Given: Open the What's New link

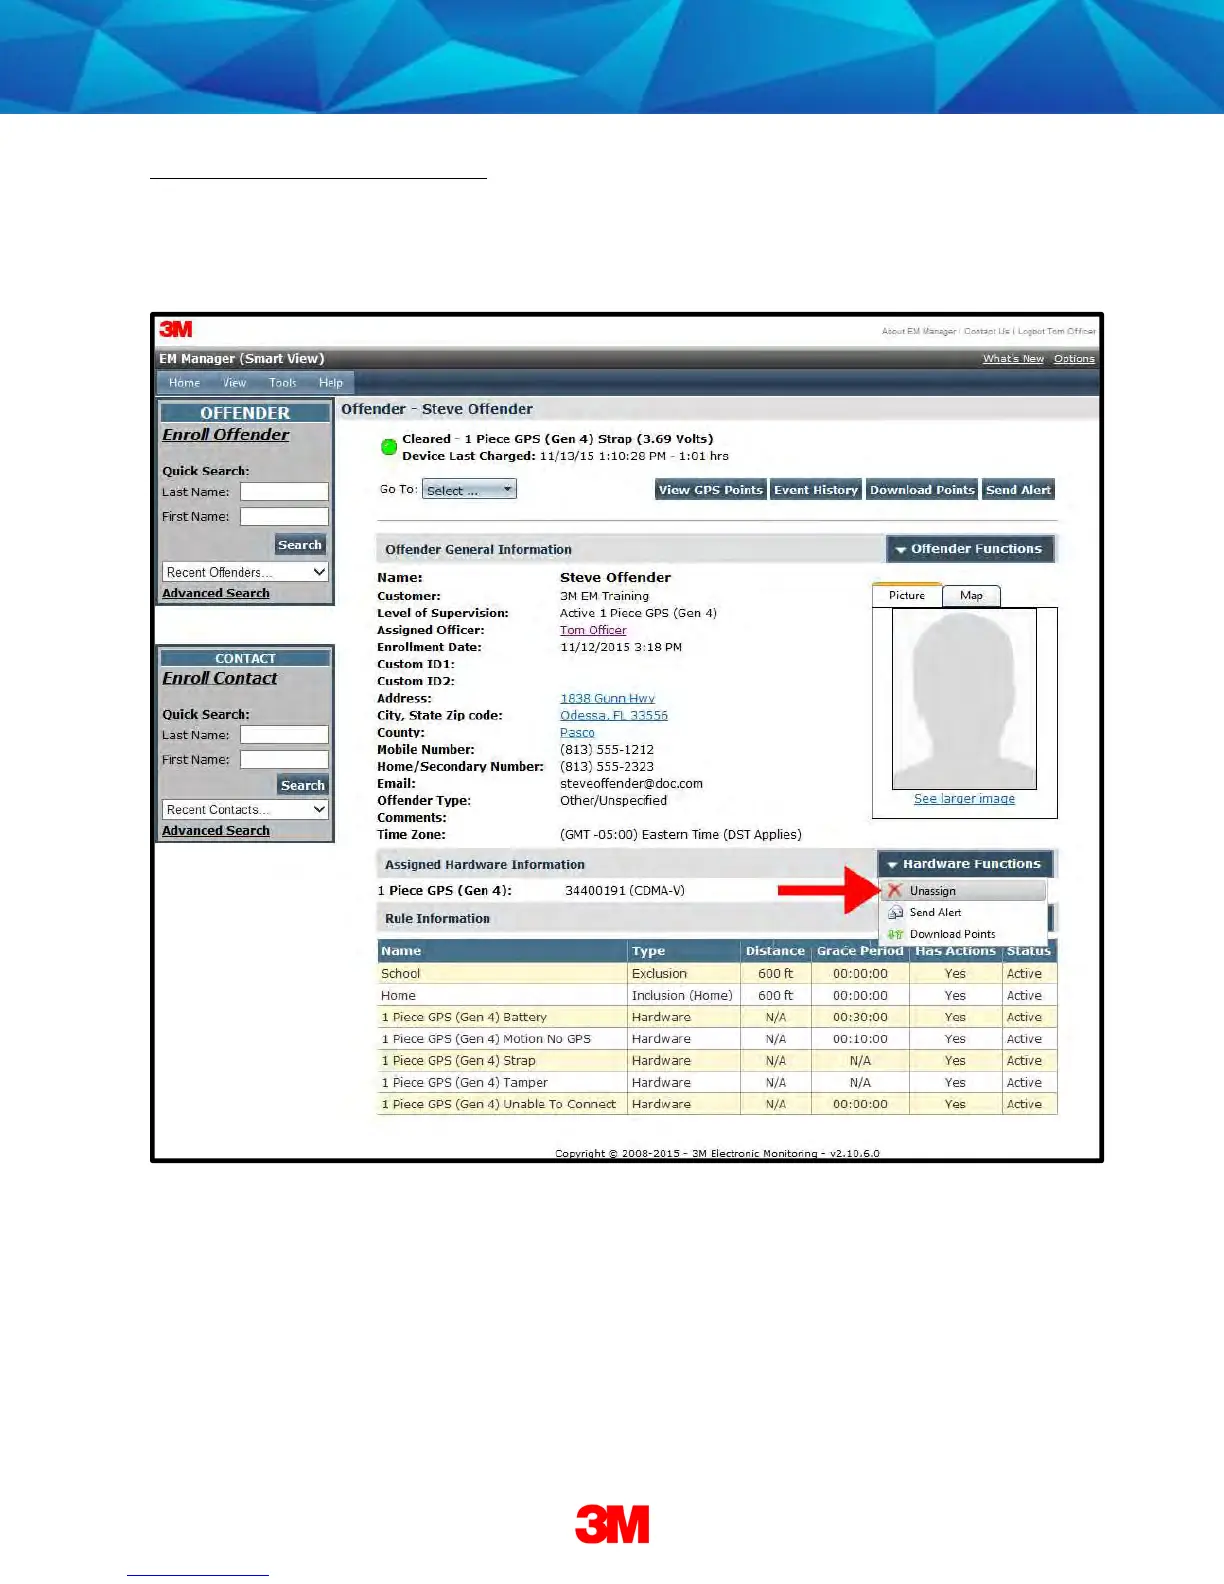Looking at the screenshot, I should coord(1013,358).
